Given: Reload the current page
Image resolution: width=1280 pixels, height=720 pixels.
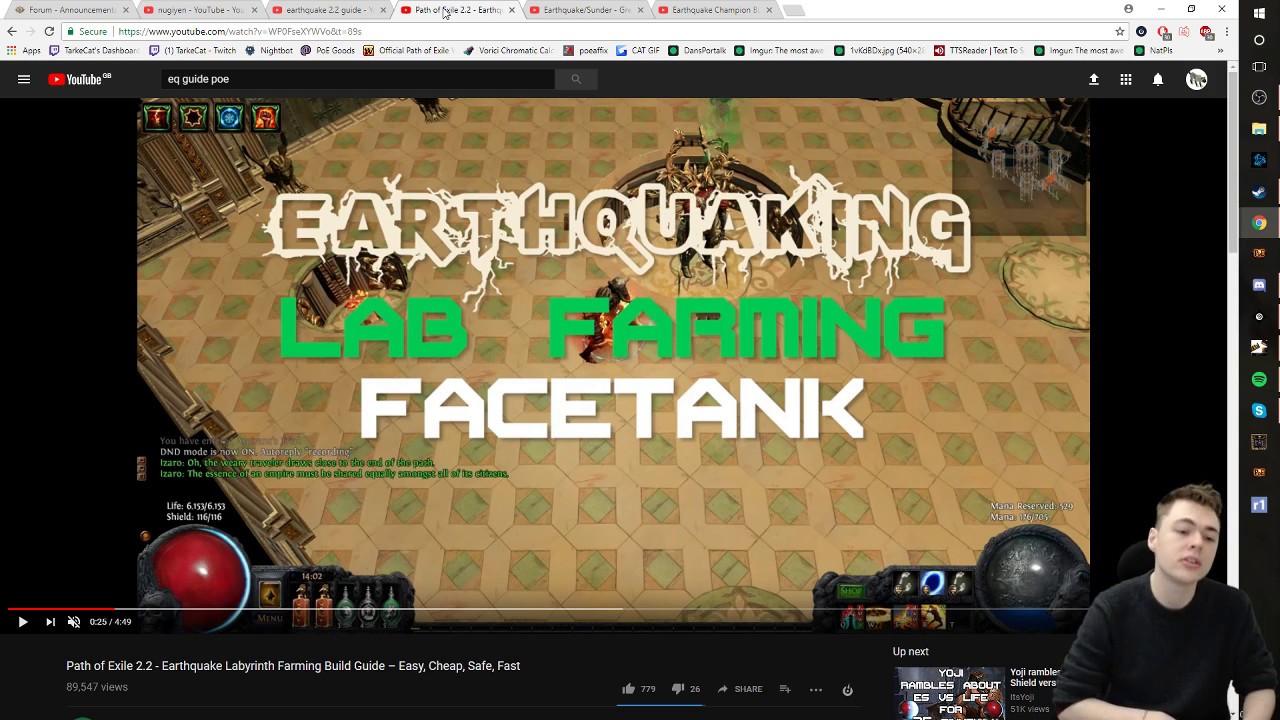Looking at the screenshot, I should pos(49,32).
